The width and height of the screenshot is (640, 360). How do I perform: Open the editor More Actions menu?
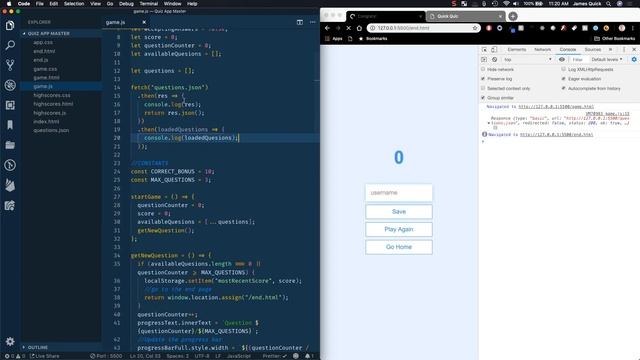click(313, 22)
